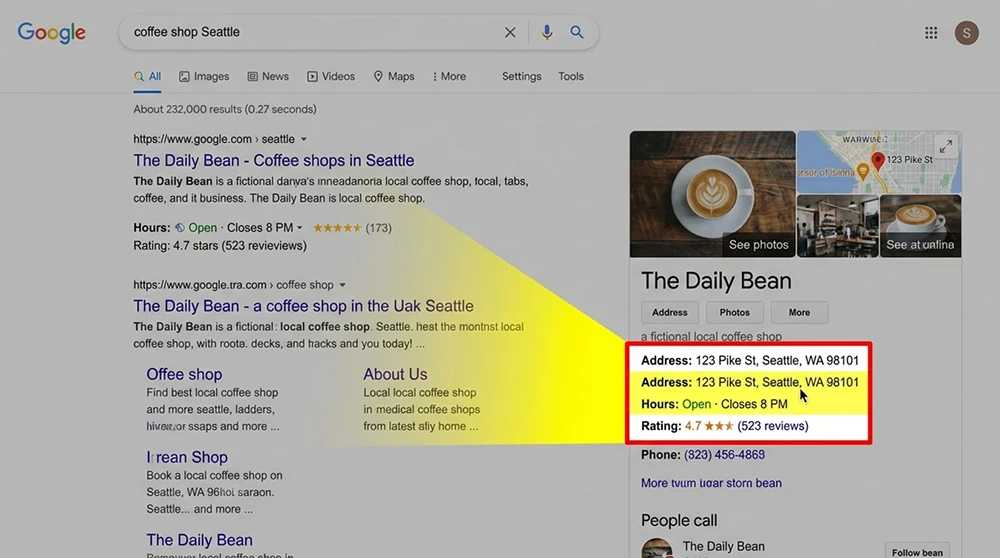Click the stars next to 4.7 rating
Image resolution: width=1000 pixels, height=558 pixels.
point(719,426)
